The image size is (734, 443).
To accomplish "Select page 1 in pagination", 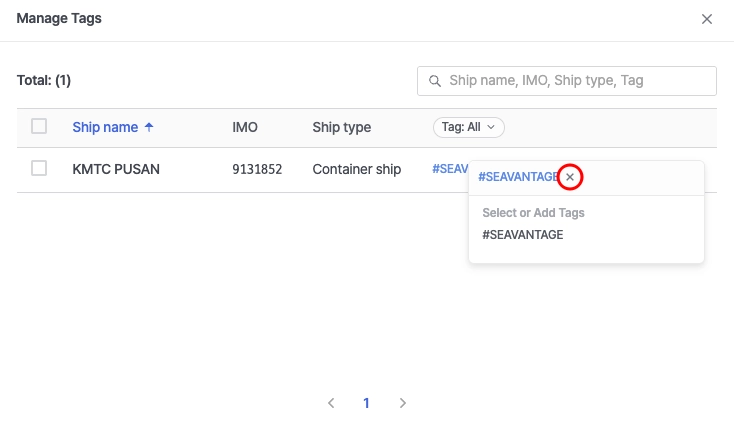I will click(x=367, y=403).
